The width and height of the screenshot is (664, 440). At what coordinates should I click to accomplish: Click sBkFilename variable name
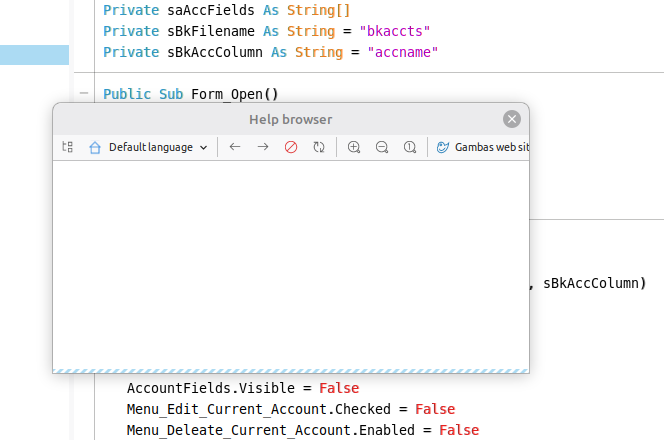(211, 31)
